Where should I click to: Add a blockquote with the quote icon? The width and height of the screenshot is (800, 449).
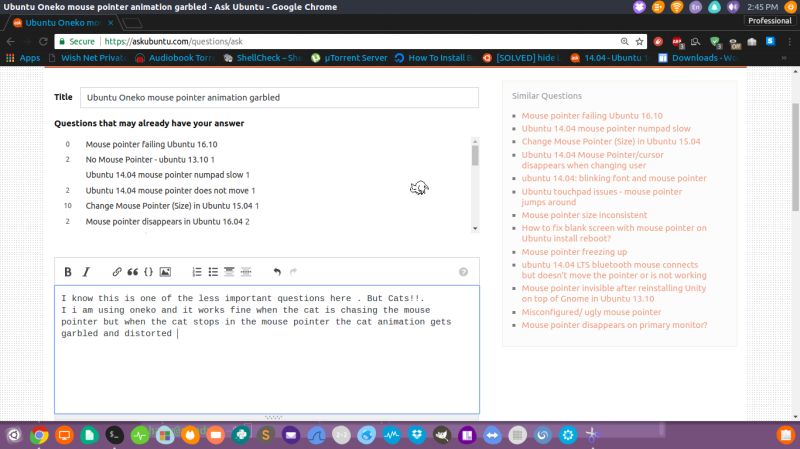(x=133, y=272)
